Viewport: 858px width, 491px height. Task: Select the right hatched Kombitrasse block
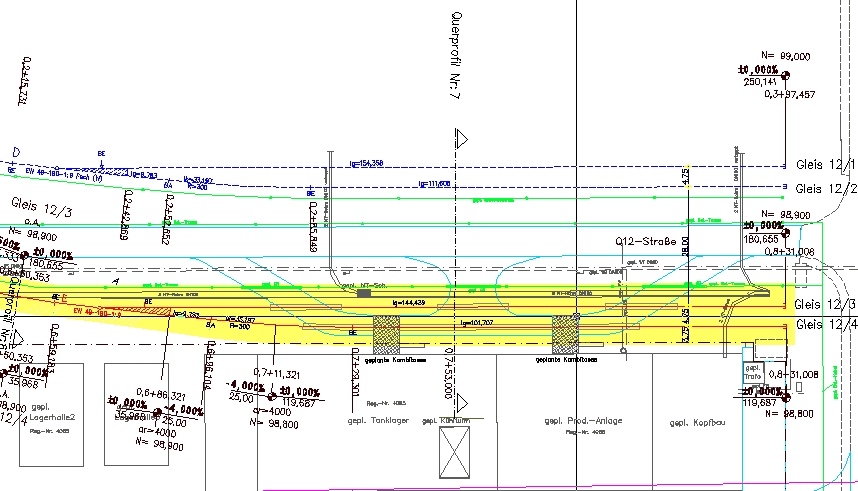tap(566, 334)
